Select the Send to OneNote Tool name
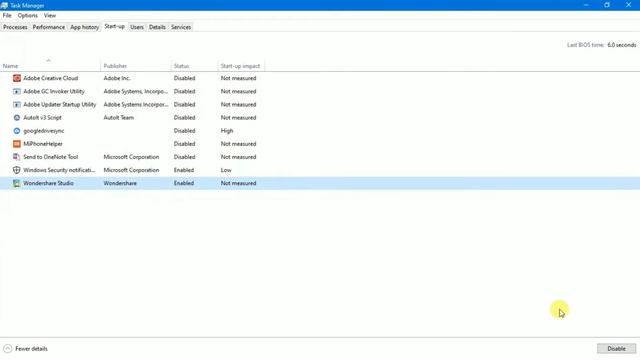This screenshot has width=640, height=360. pos(51,157)
